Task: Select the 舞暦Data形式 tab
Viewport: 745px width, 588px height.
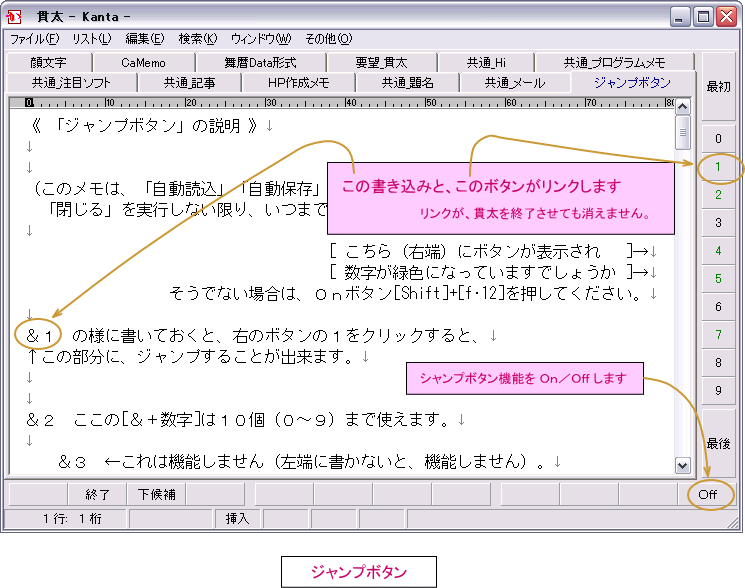Action: point(260,62)
